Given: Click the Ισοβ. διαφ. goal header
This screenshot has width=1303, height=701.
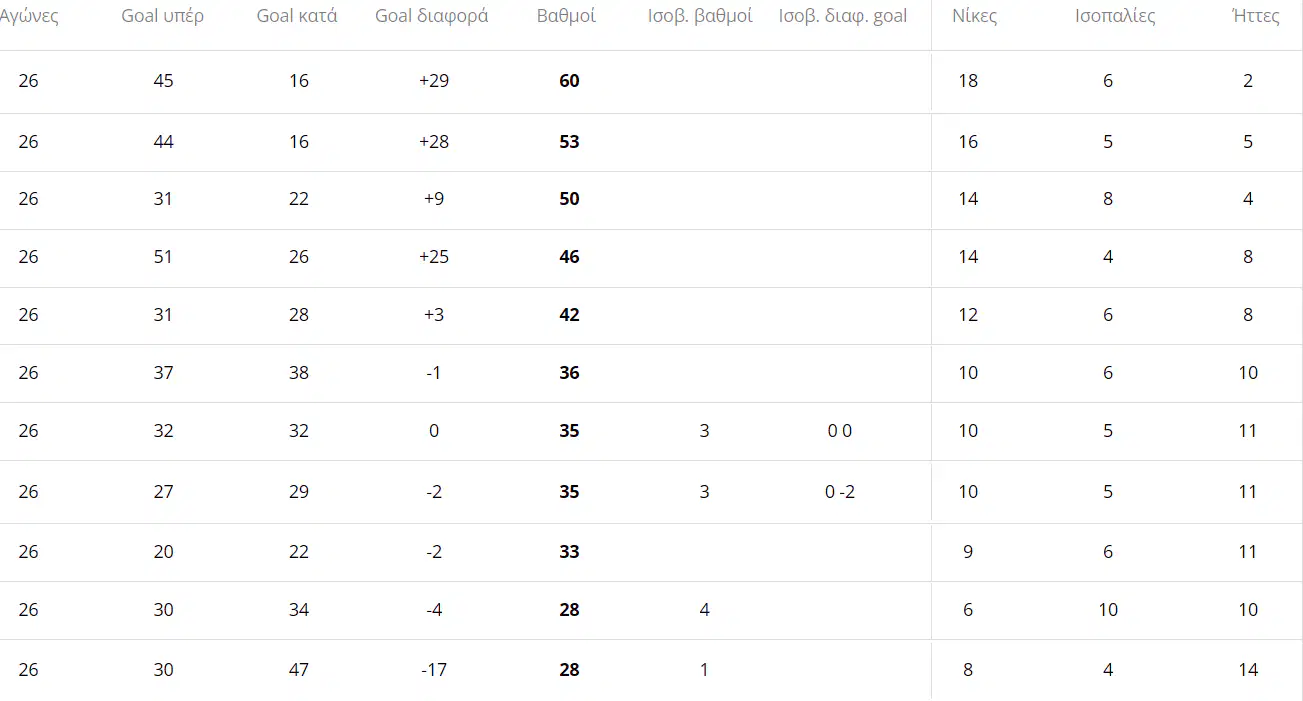Looking at the screenshot, I should point(843,17).
